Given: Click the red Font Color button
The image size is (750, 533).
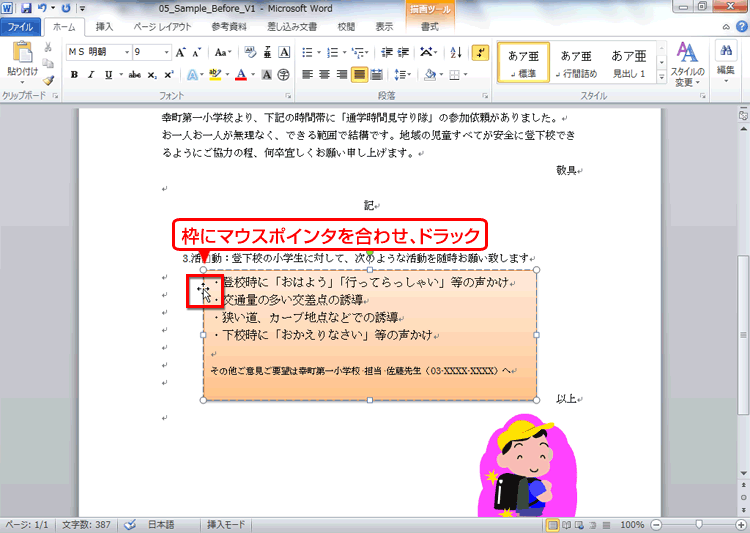Looking at the screenshot, I should pyautogui.click(x=241, y=75).
